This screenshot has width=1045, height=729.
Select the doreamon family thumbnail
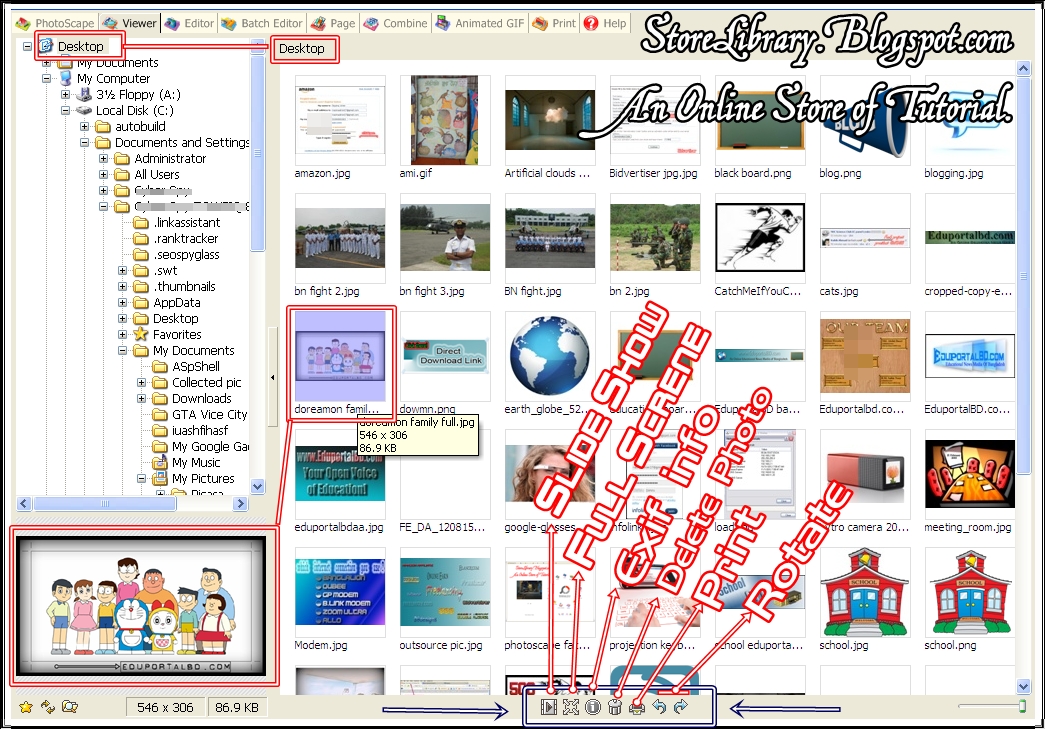click(x=340, y=357)
